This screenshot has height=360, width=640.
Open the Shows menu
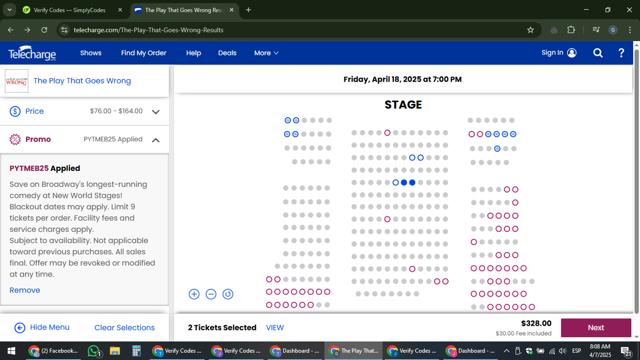[x=91, y=53]
